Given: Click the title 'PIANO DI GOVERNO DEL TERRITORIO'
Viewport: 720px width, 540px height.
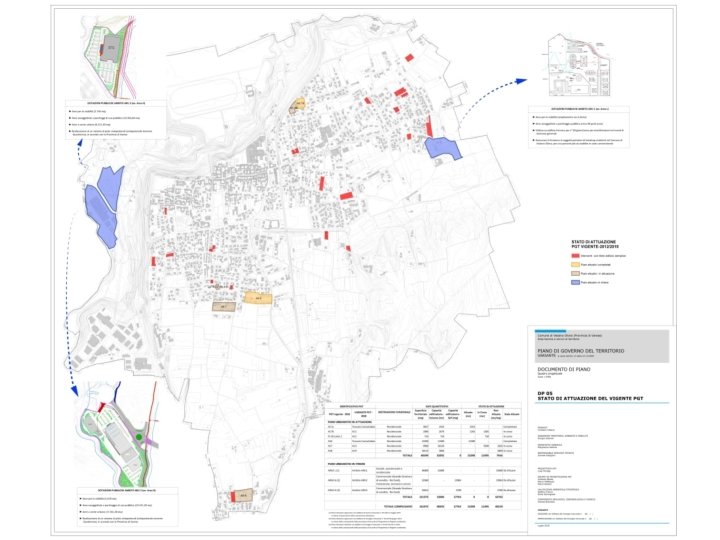Looking at the screenshot, I should point(581,351).
